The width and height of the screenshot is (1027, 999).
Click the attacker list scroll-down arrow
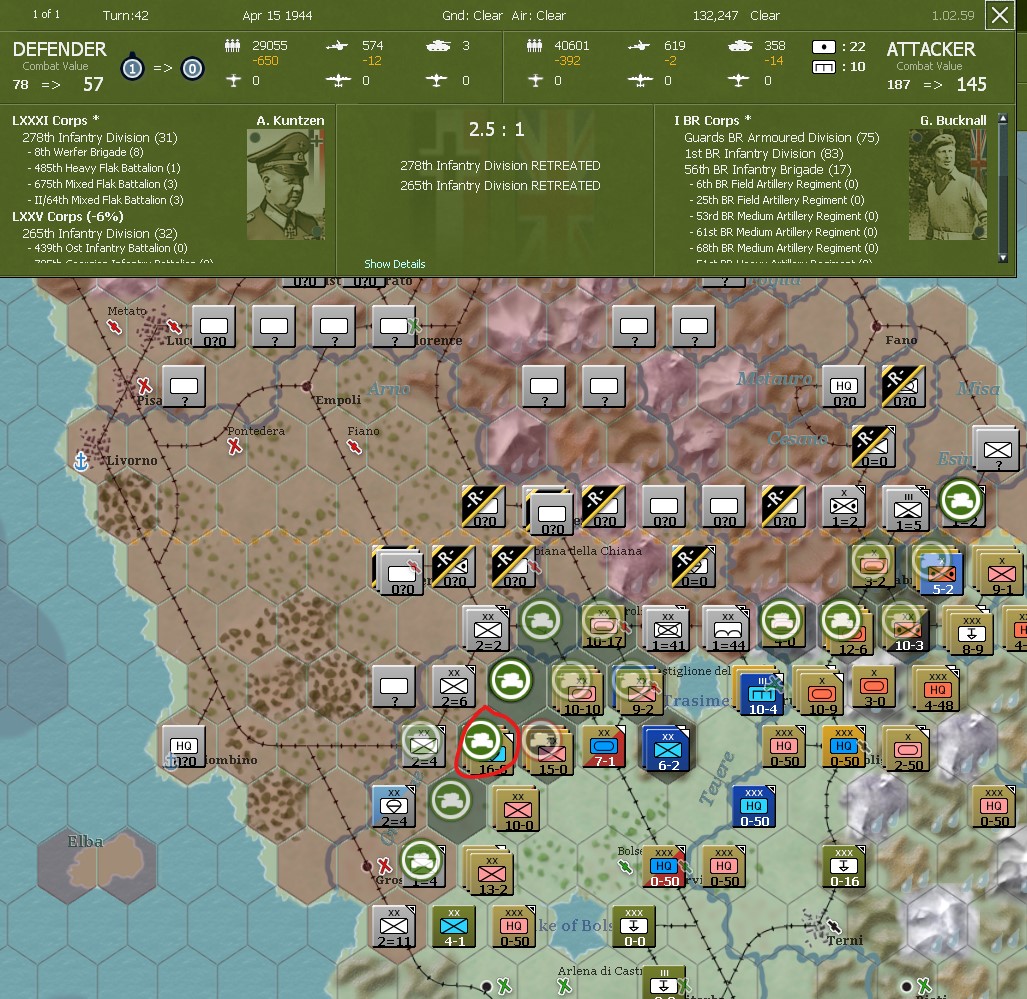[x=1002, y=257]
